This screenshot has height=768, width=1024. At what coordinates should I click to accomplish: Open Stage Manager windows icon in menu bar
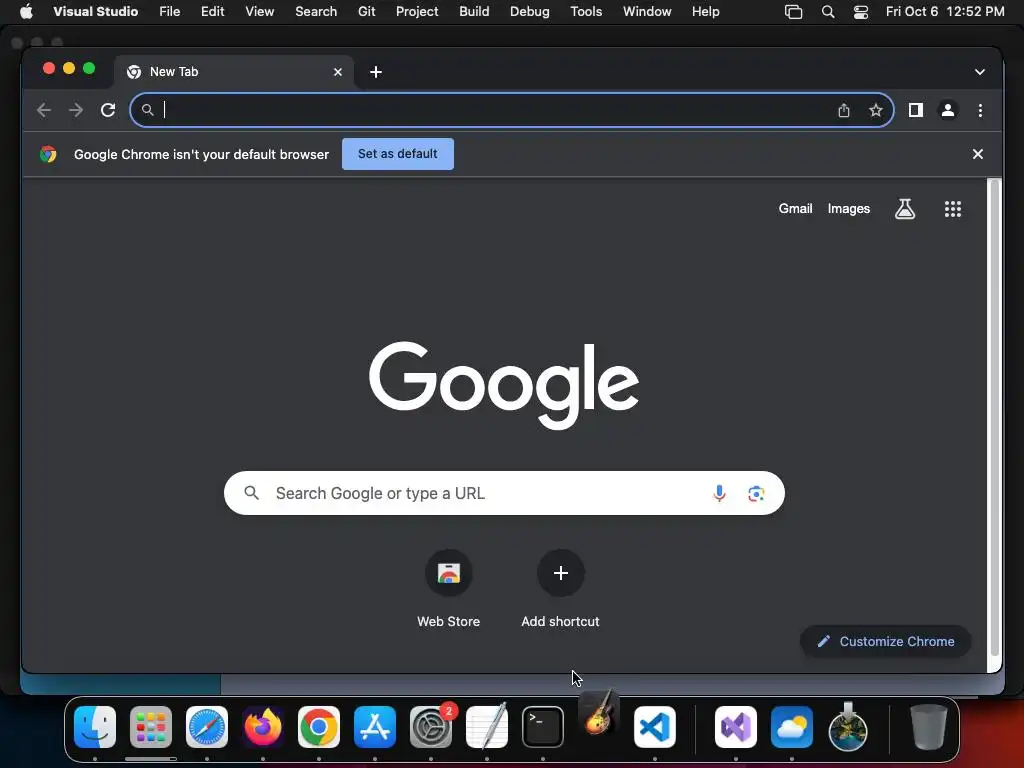[x=793, y=12]
